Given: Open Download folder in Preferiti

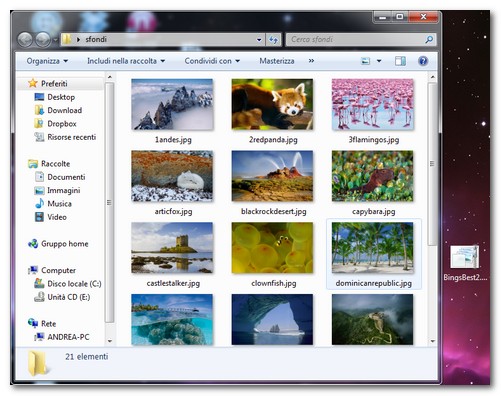Looking at the screenshot, I should (x=64, y=110).
